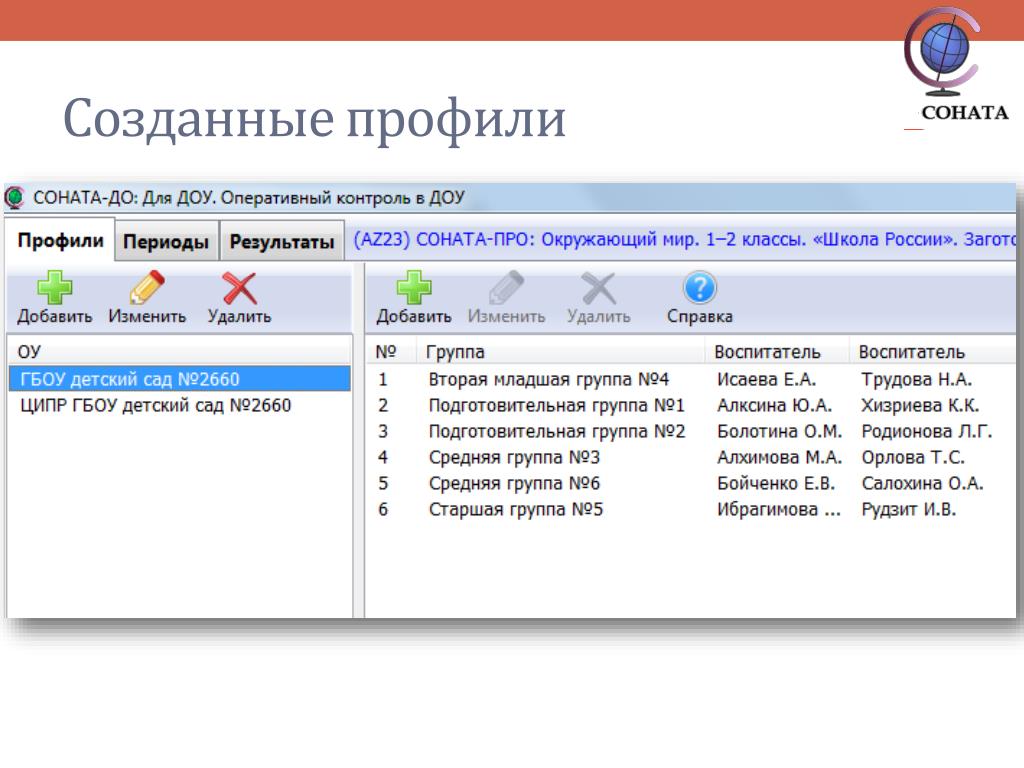
Task: Switch to the Профили tab
Action: pyautogui.click(x=60, y=240)
